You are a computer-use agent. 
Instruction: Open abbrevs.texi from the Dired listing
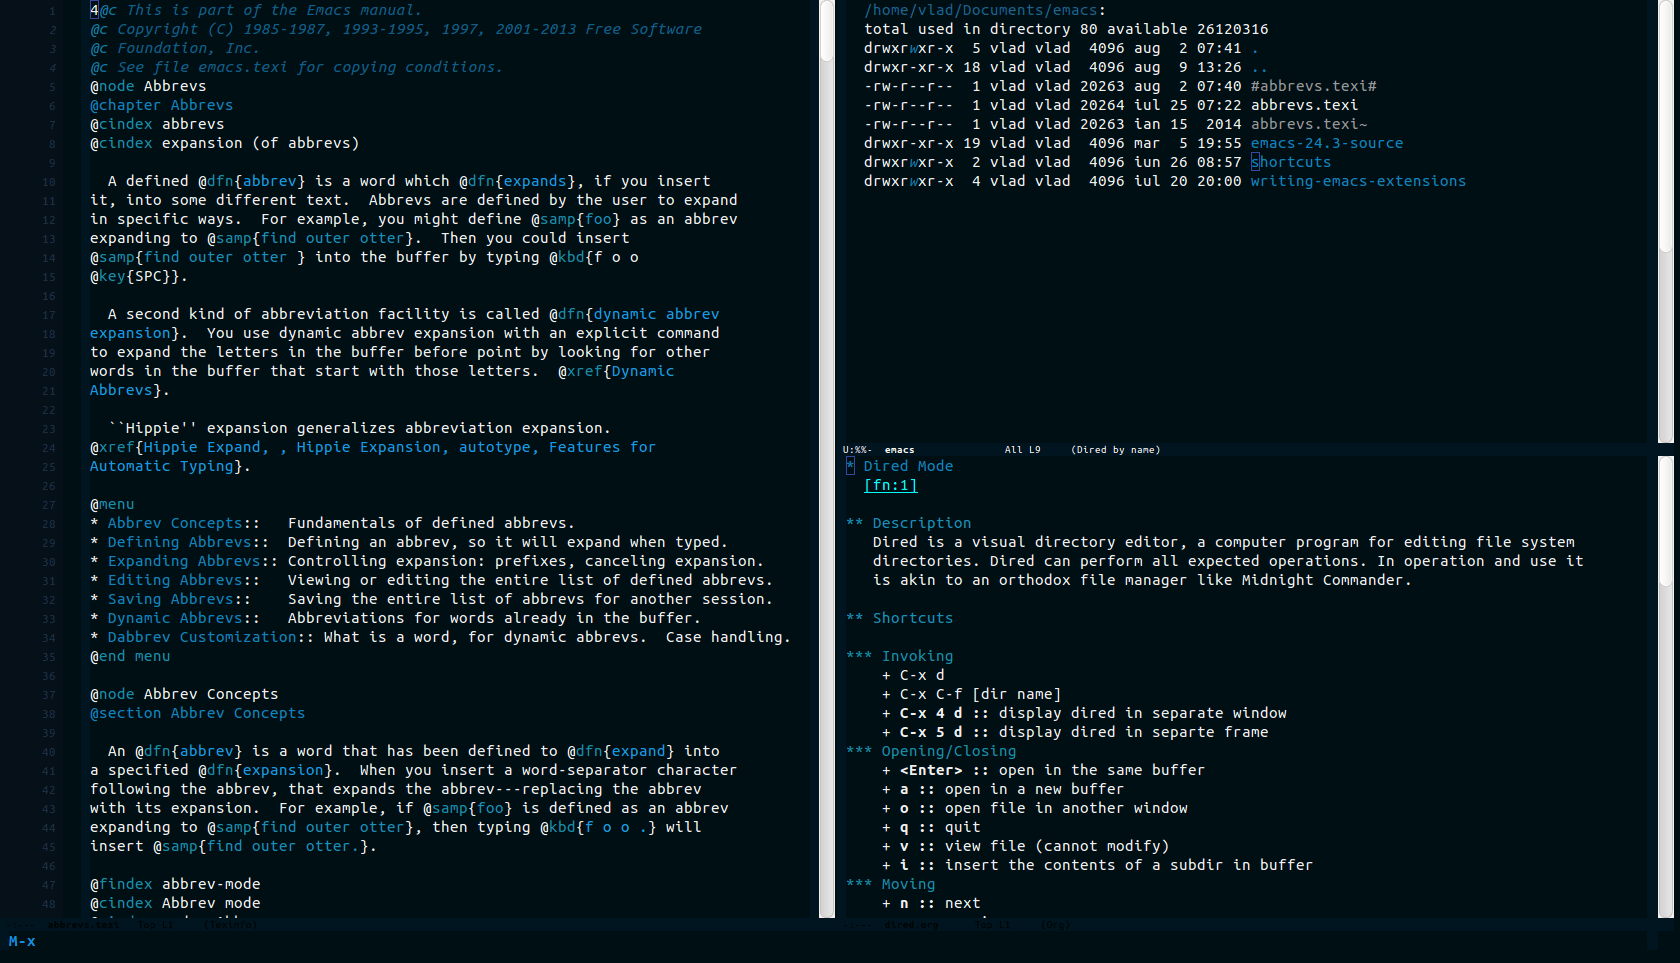[x=1304, y=105]
